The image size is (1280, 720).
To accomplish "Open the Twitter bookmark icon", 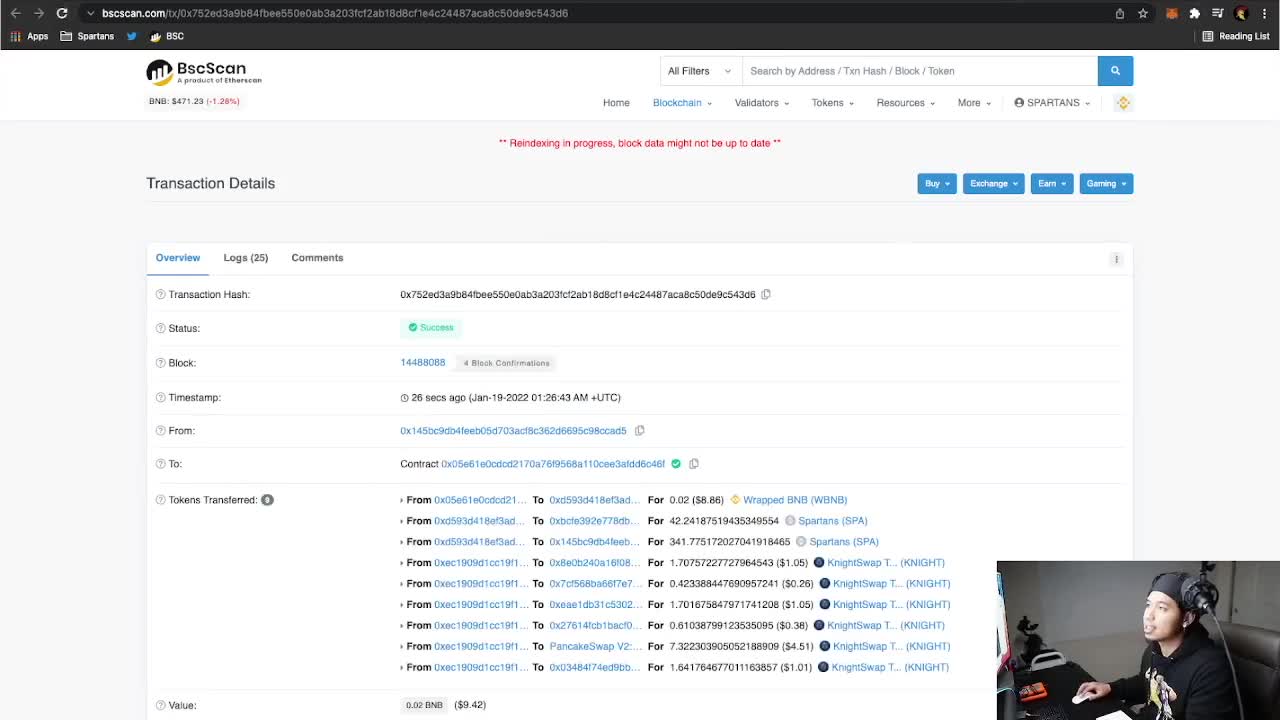I will click(131, 36).
